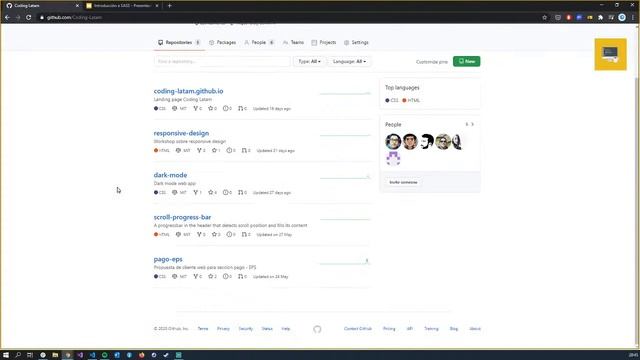This screenshot has height=360, width=640.
Task: Click star icon of dark-mode repo
Action: (211, 192)
